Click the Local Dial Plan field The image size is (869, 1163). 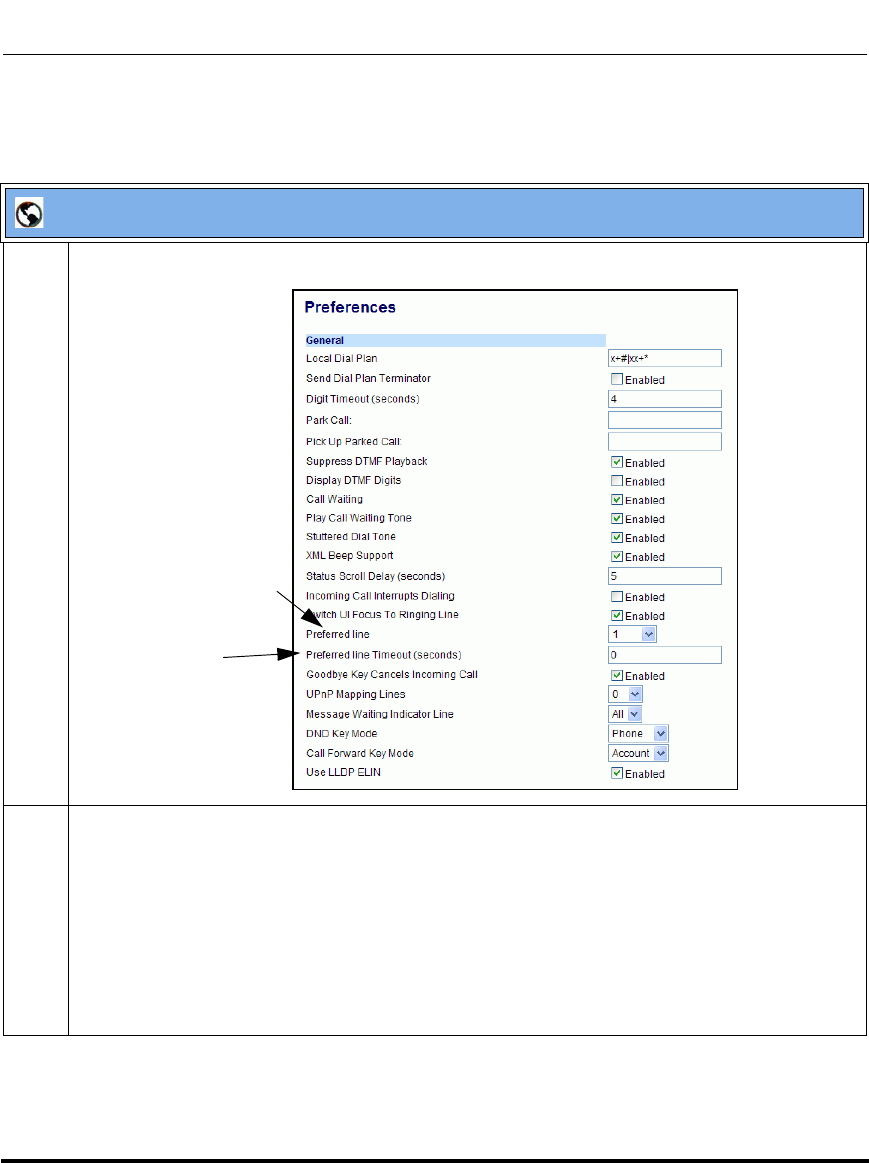coord(665,358)
